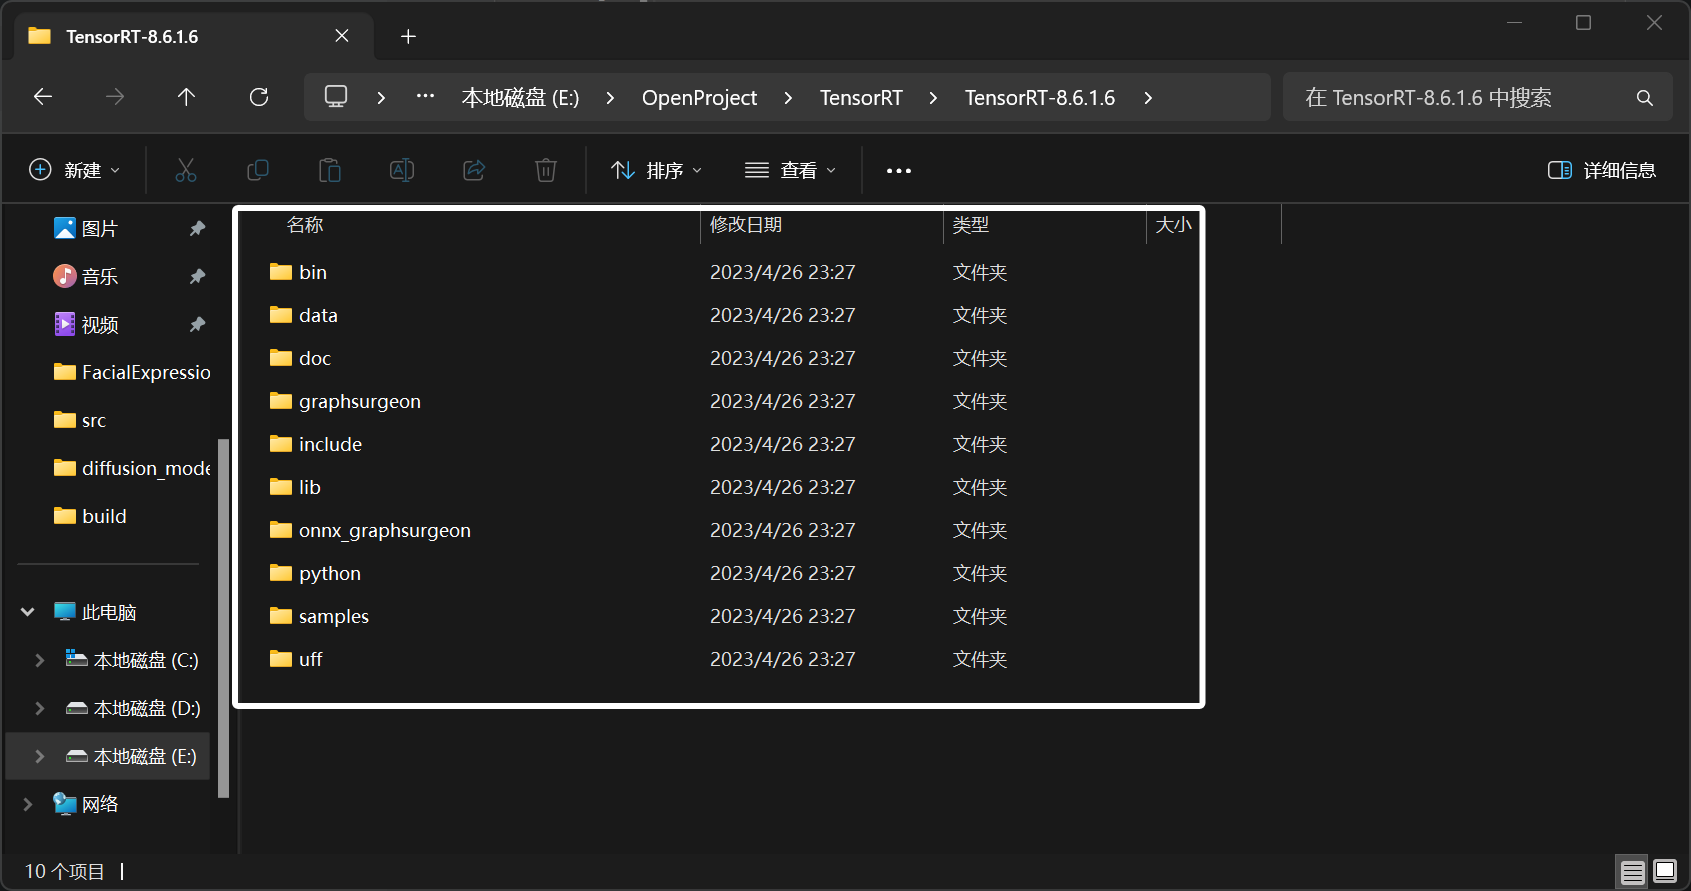Expand 本地磁盘 (E:) in sidebar

(40, 756)
